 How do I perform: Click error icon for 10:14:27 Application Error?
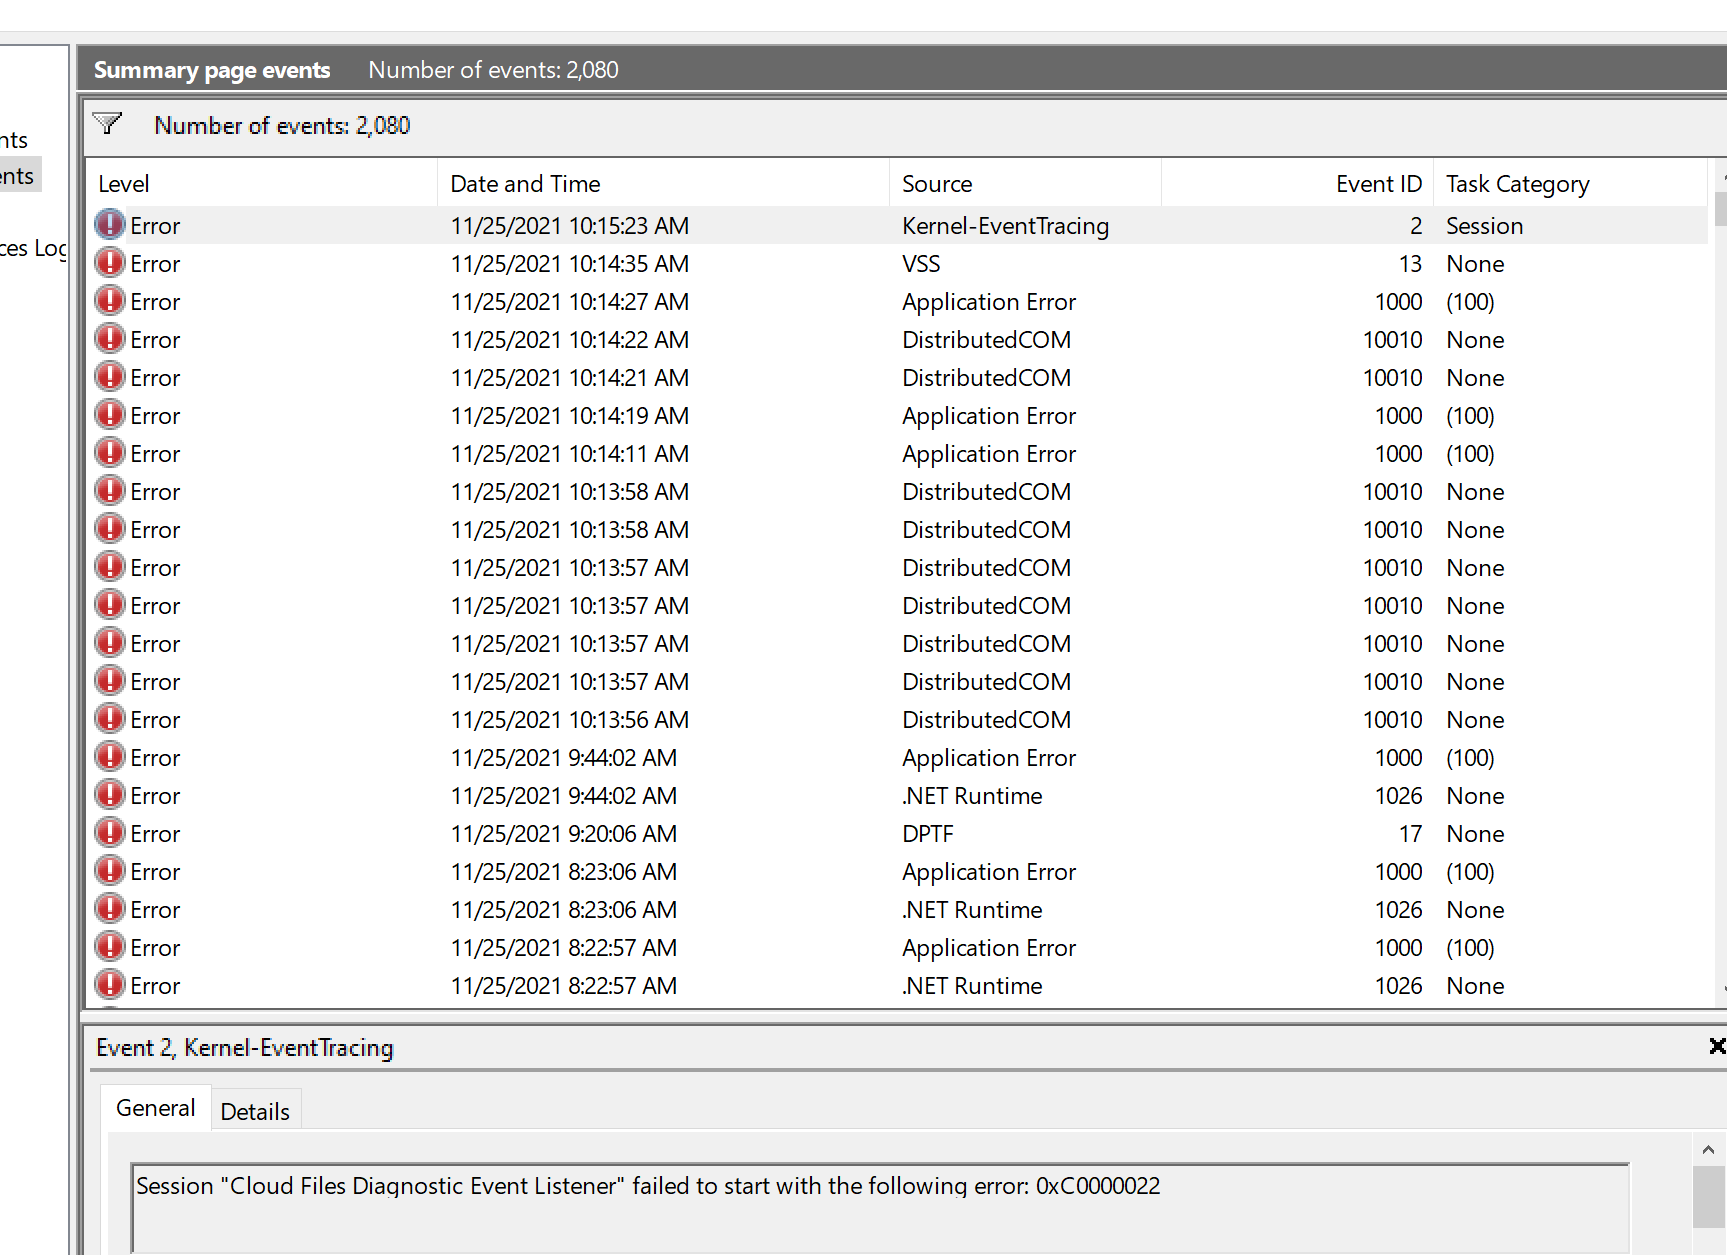109,301
